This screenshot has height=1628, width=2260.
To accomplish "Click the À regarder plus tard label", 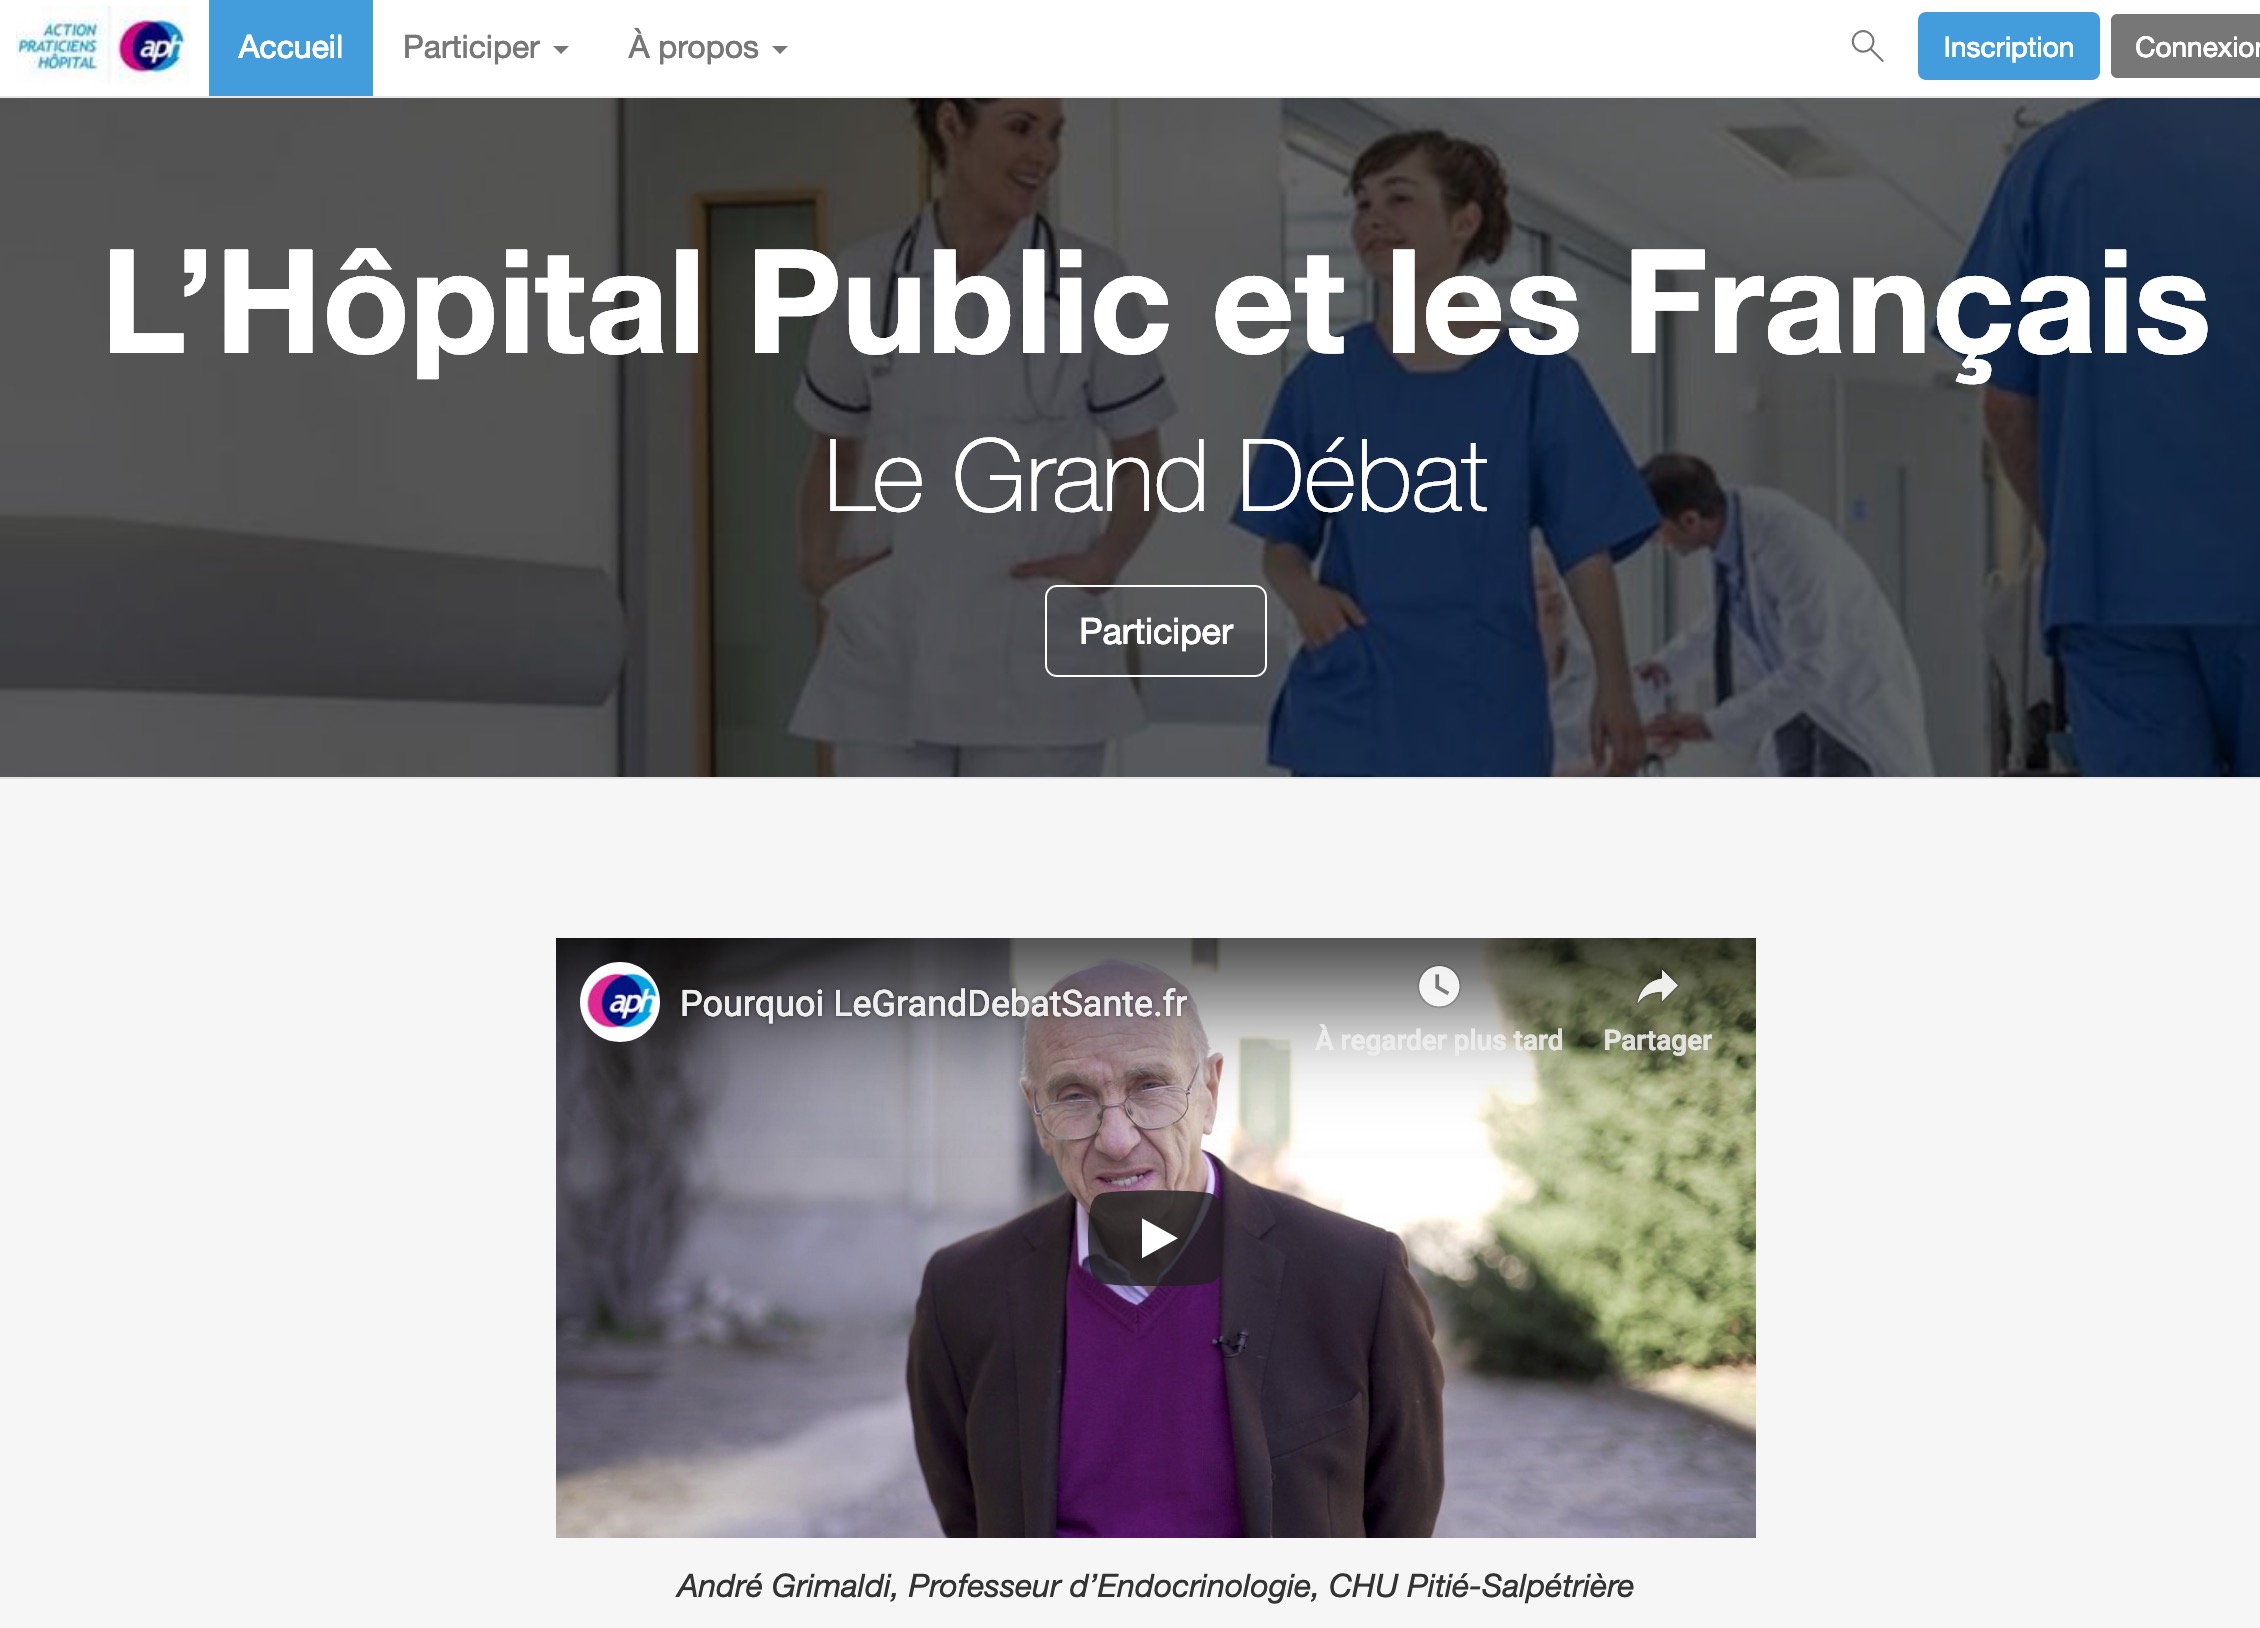I will (1439, 1040).
